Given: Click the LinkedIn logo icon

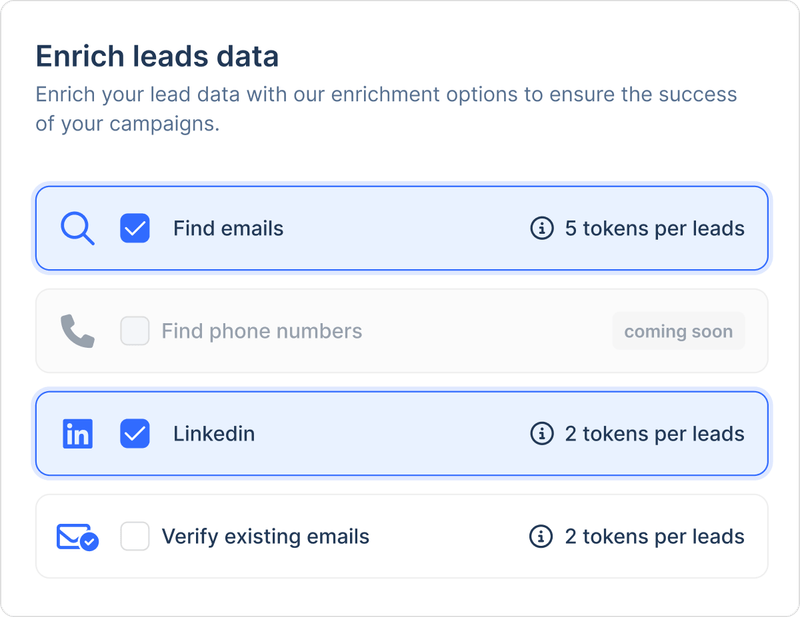Looking at the screenshot, I should (77, 434).
